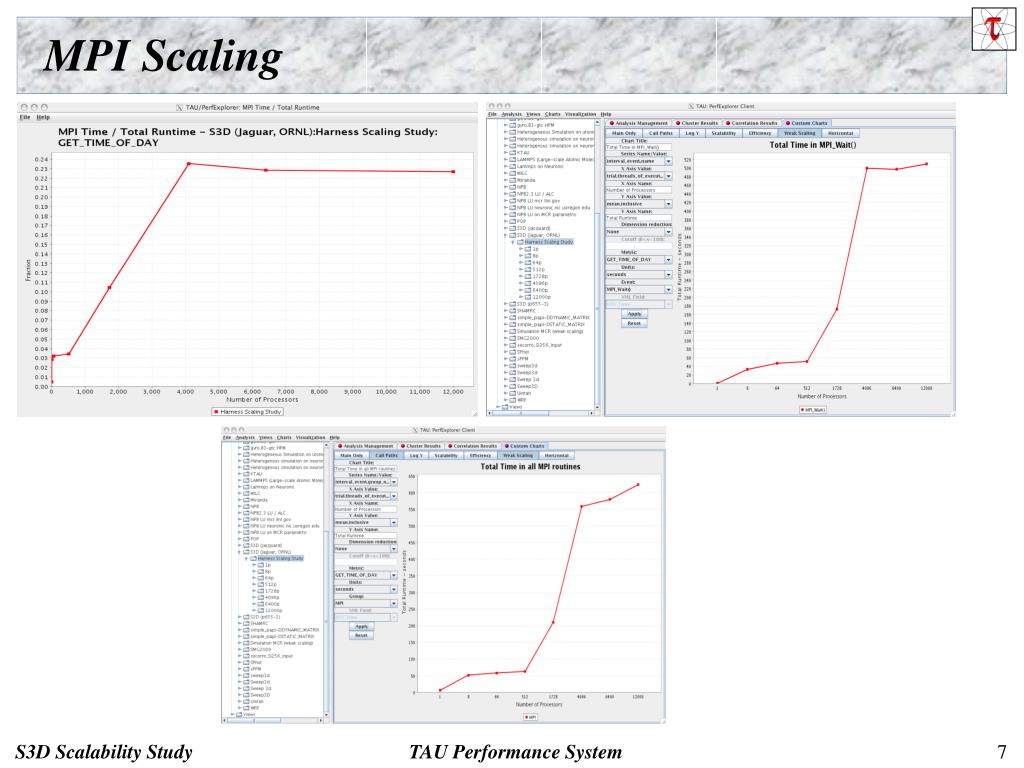Click 8p trial icon in all MPI routines window
This screenshot has height=768, width=1024.
point(261,571)
